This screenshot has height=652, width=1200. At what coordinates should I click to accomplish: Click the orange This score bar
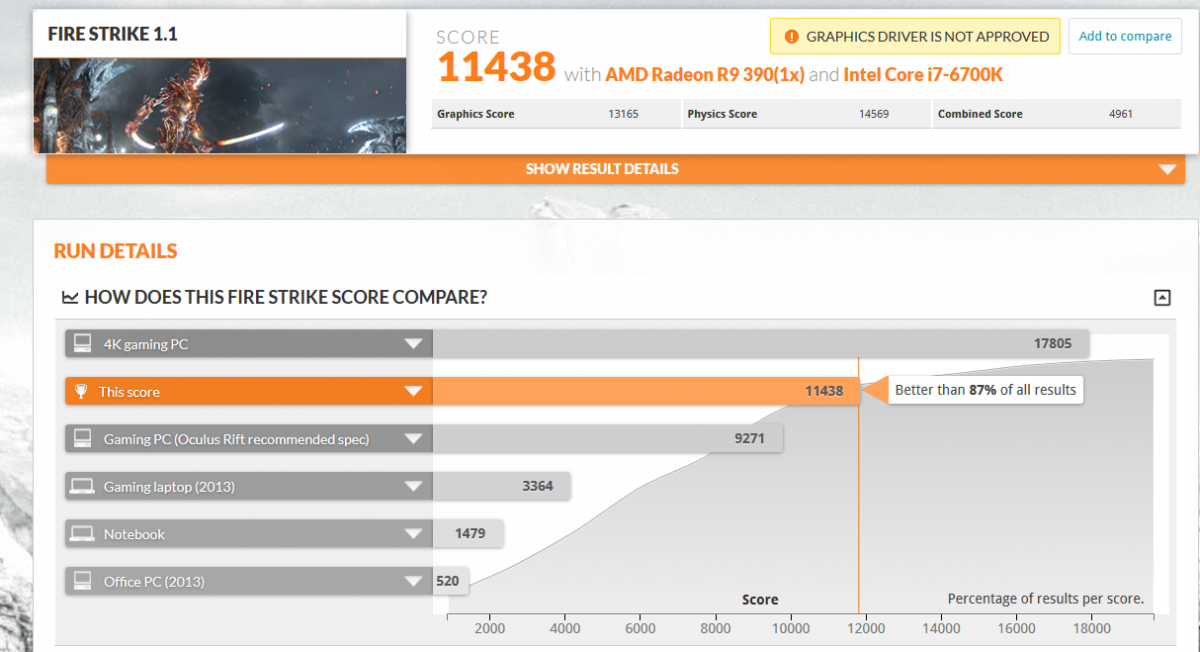pyautogui.click(x=646, y=392)
